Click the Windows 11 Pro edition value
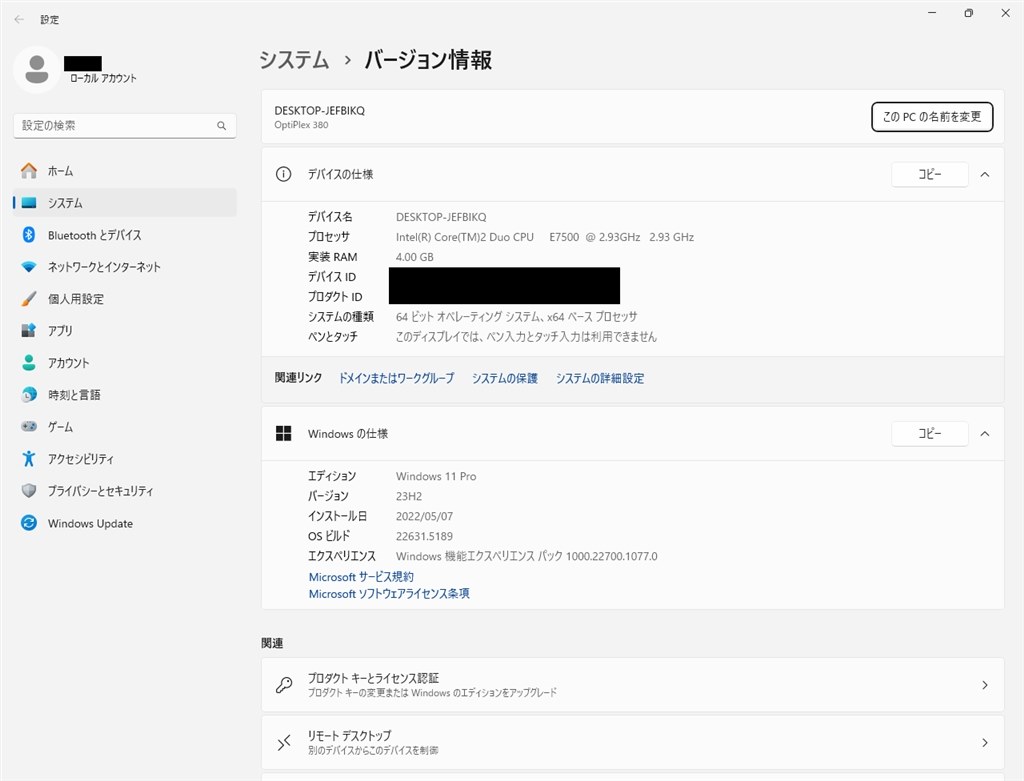The width and height of the screenshot is (1024, 781). (436, 476)
